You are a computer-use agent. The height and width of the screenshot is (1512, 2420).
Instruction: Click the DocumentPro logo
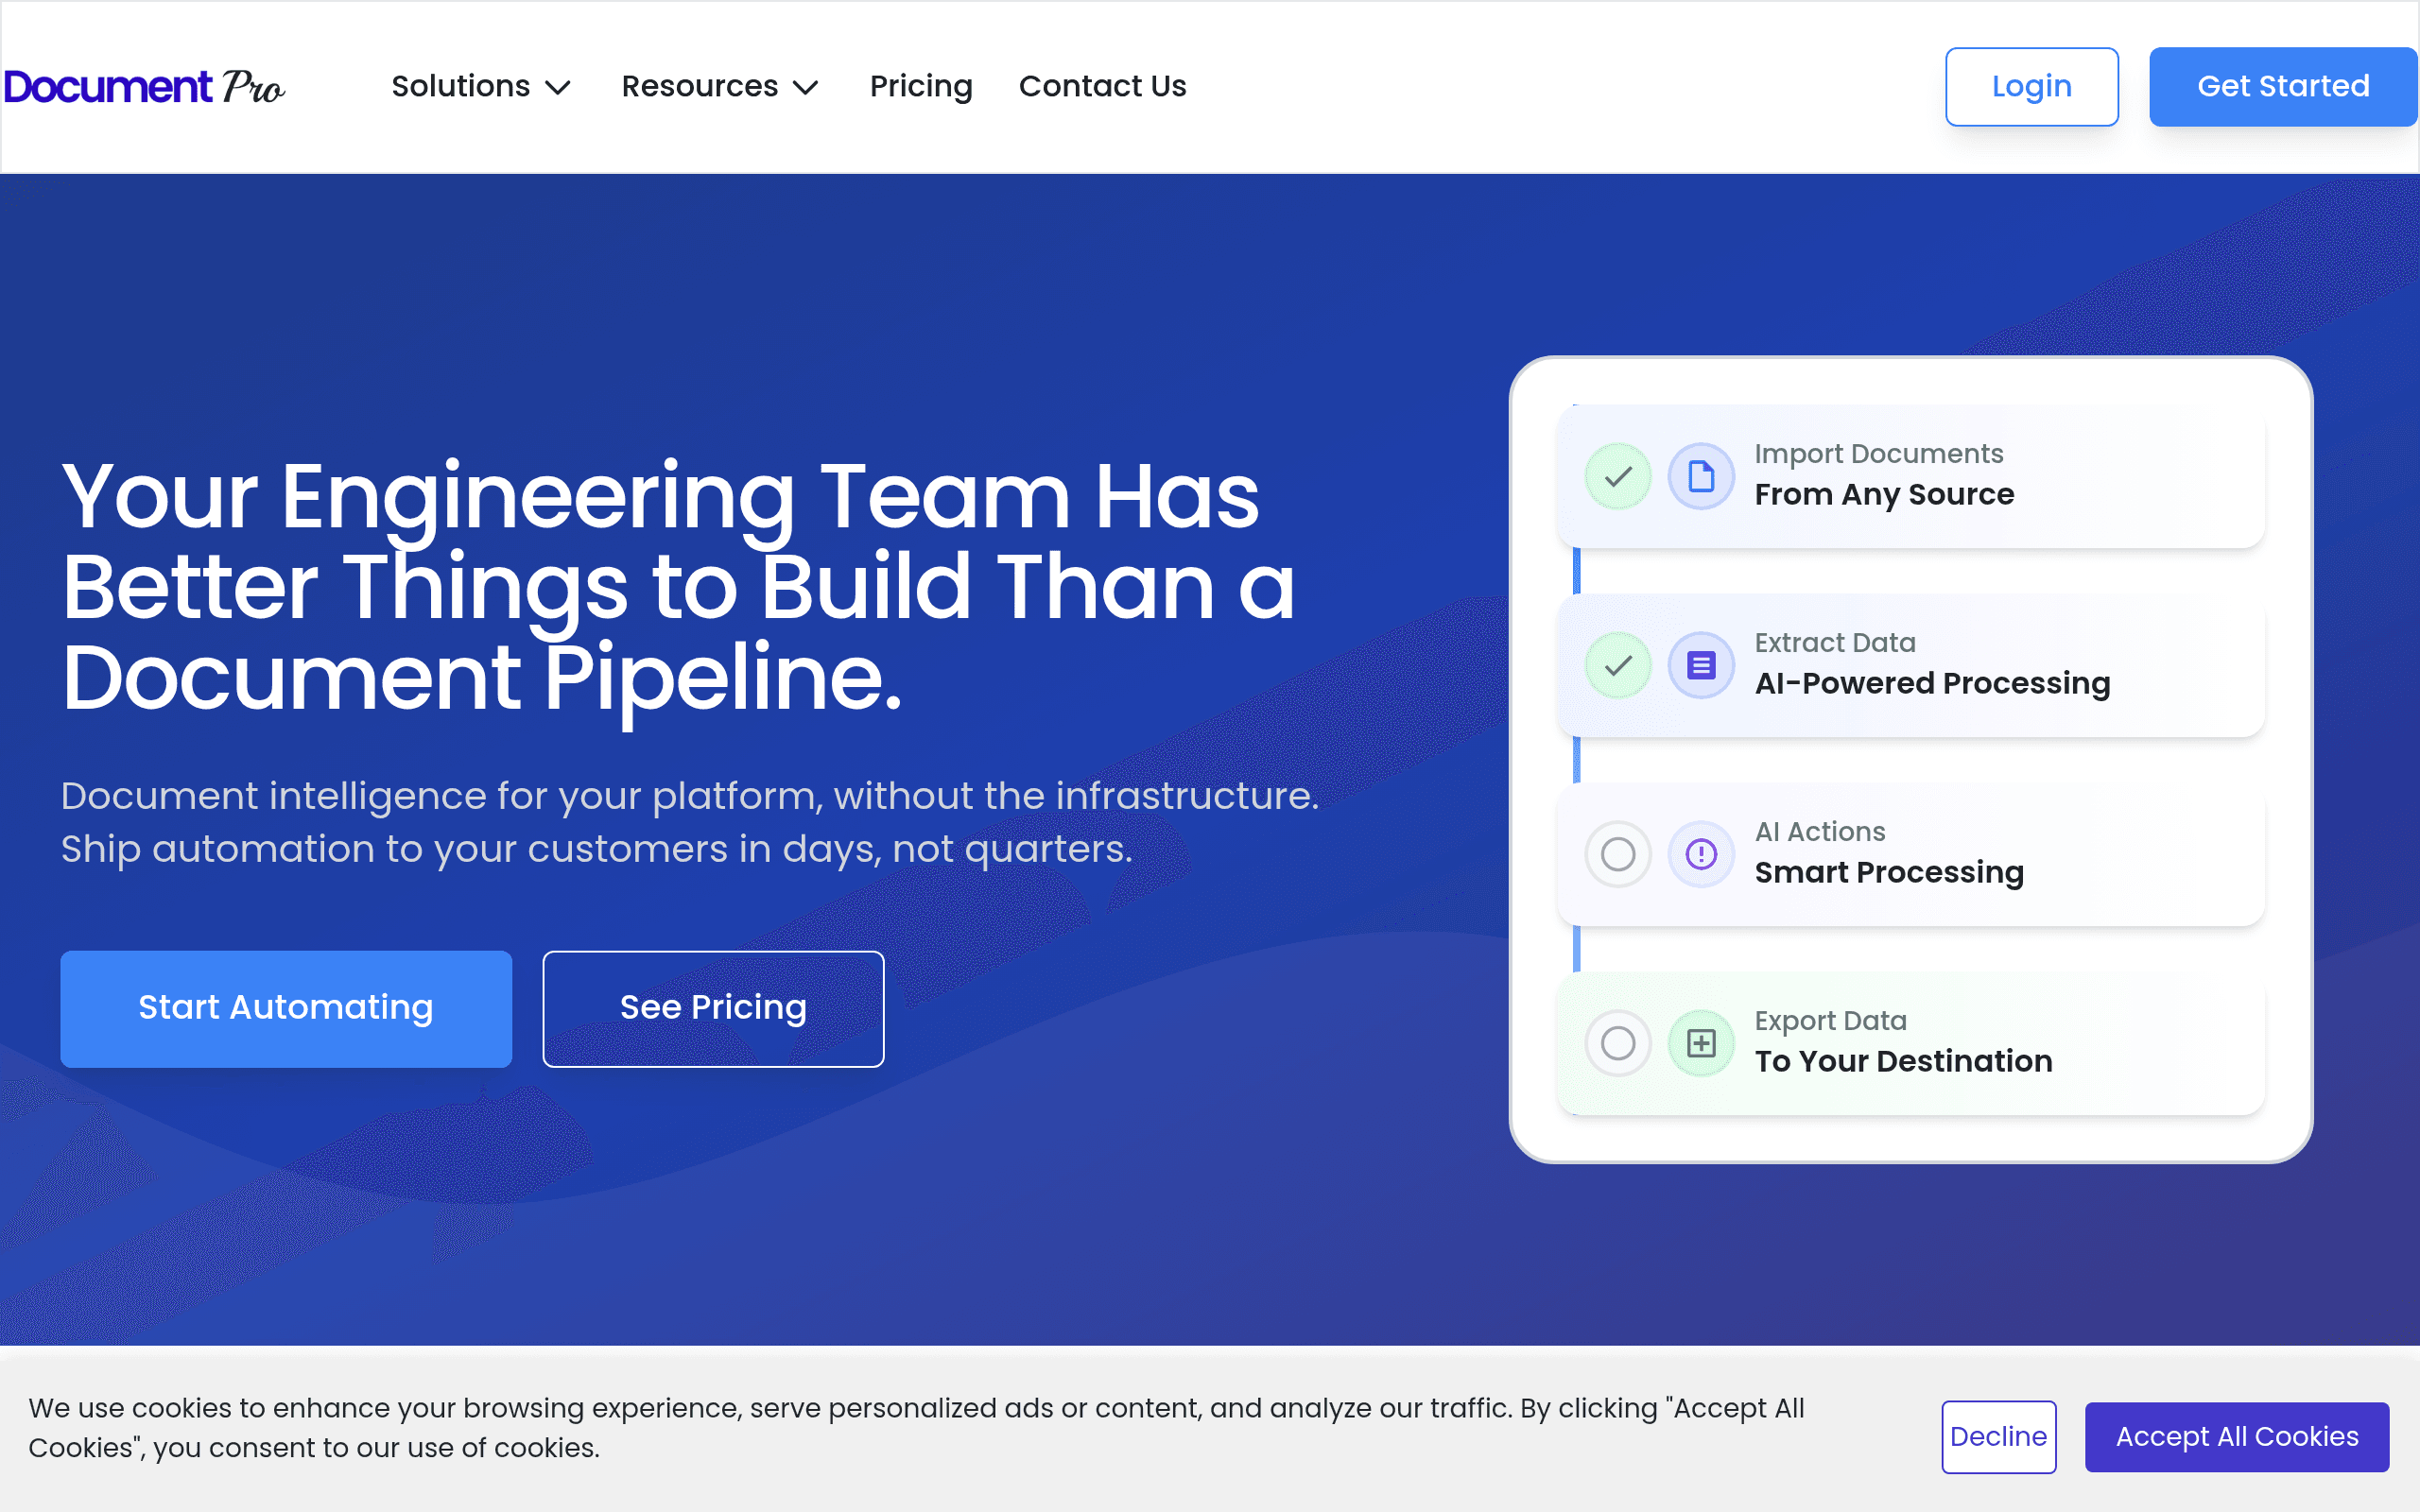tap(144, 87)
